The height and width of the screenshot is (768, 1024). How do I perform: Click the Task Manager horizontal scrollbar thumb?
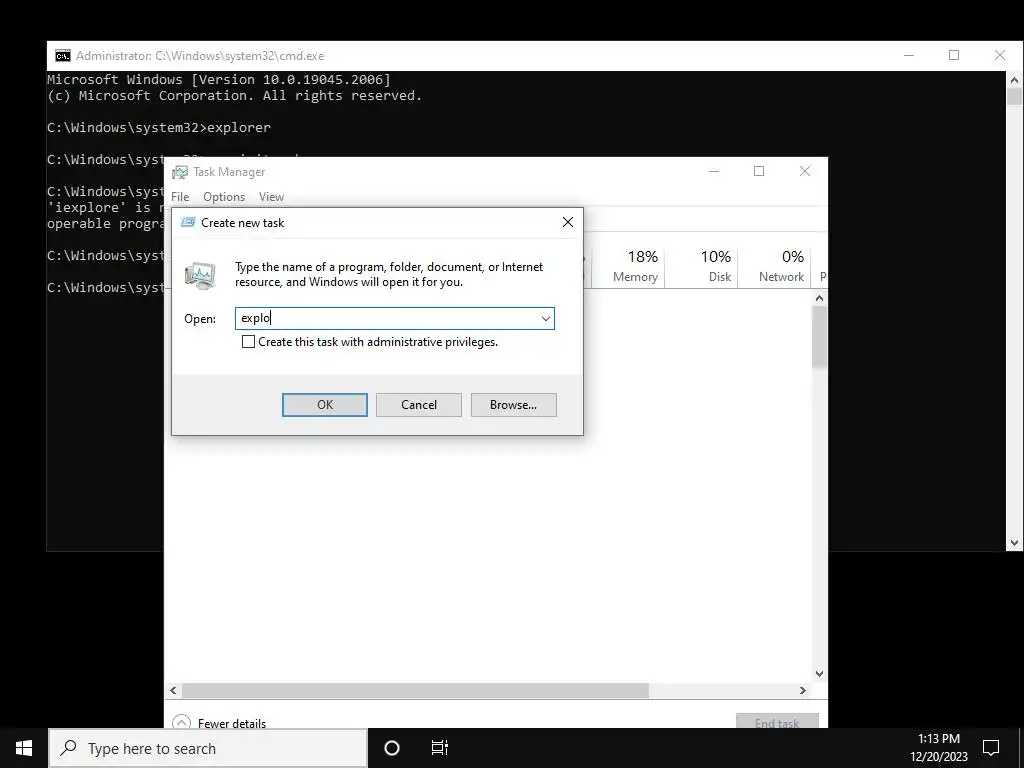415,690
